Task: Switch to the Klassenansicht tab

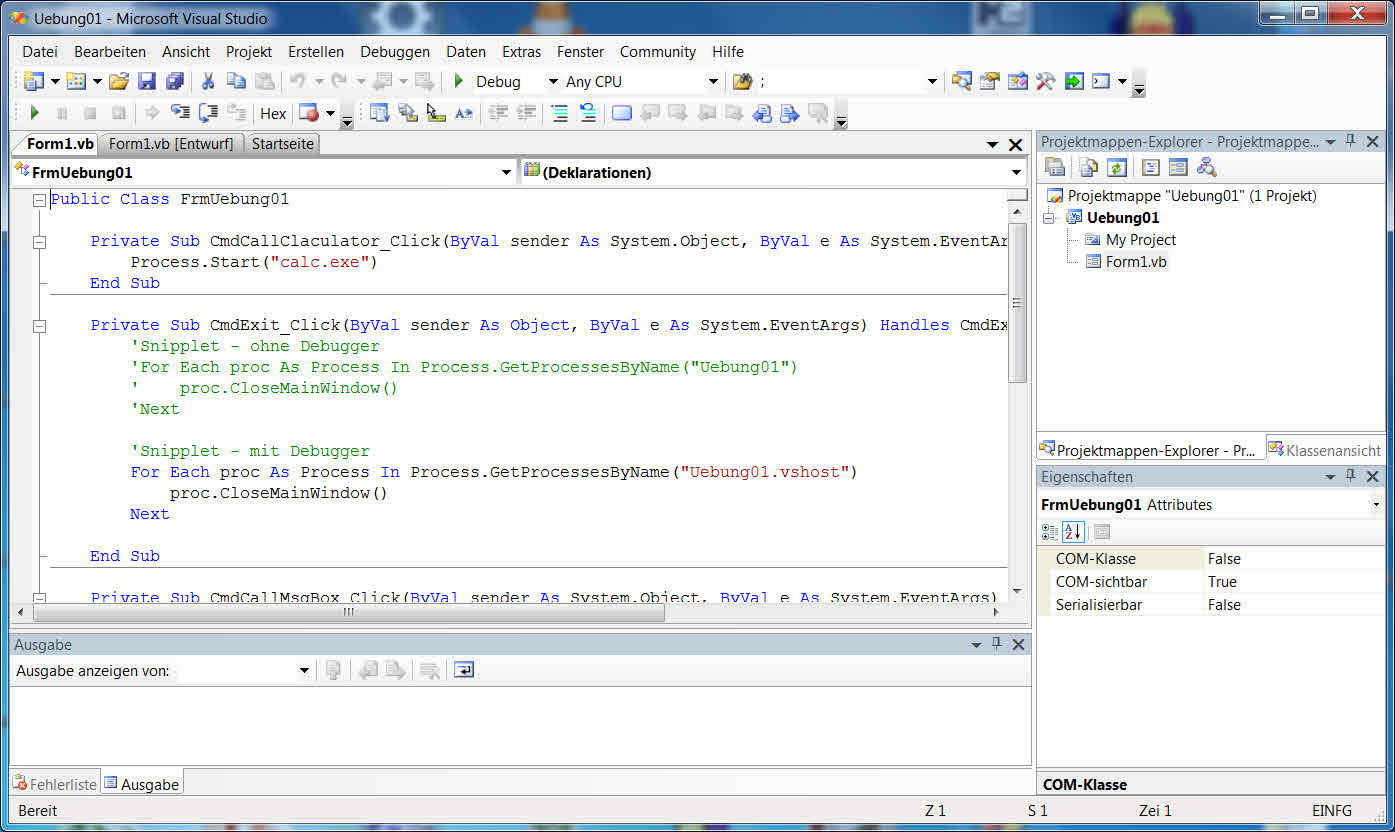Action: [1326, 450]
